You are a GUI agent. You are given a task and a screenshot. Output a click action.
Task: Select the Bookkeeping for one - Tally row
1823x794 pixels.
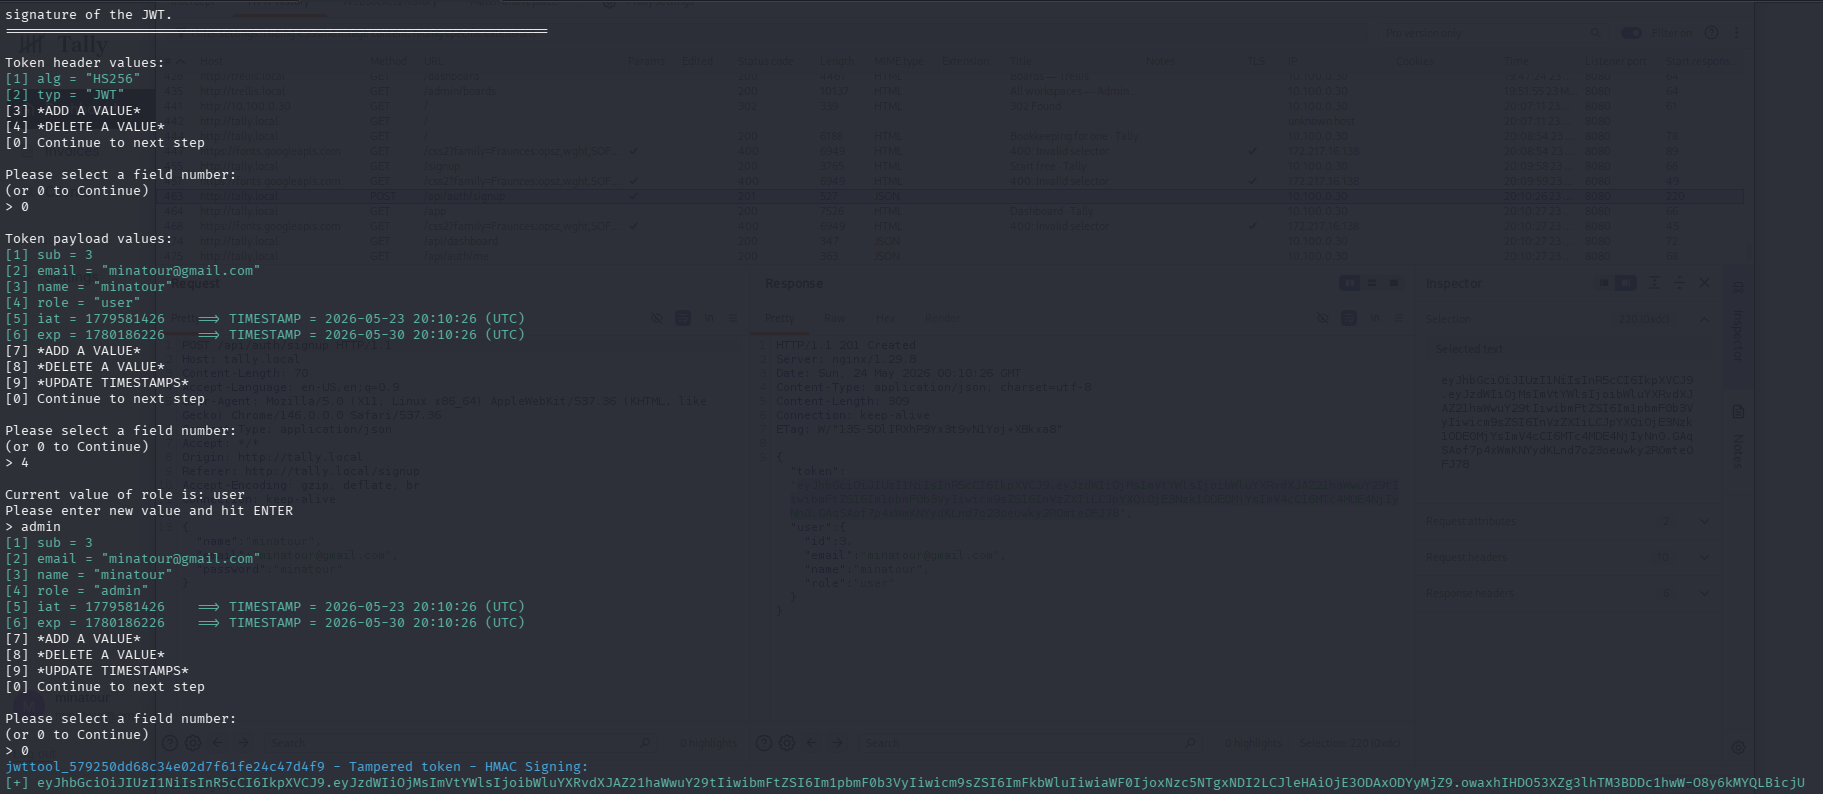[x=950, y=136]
